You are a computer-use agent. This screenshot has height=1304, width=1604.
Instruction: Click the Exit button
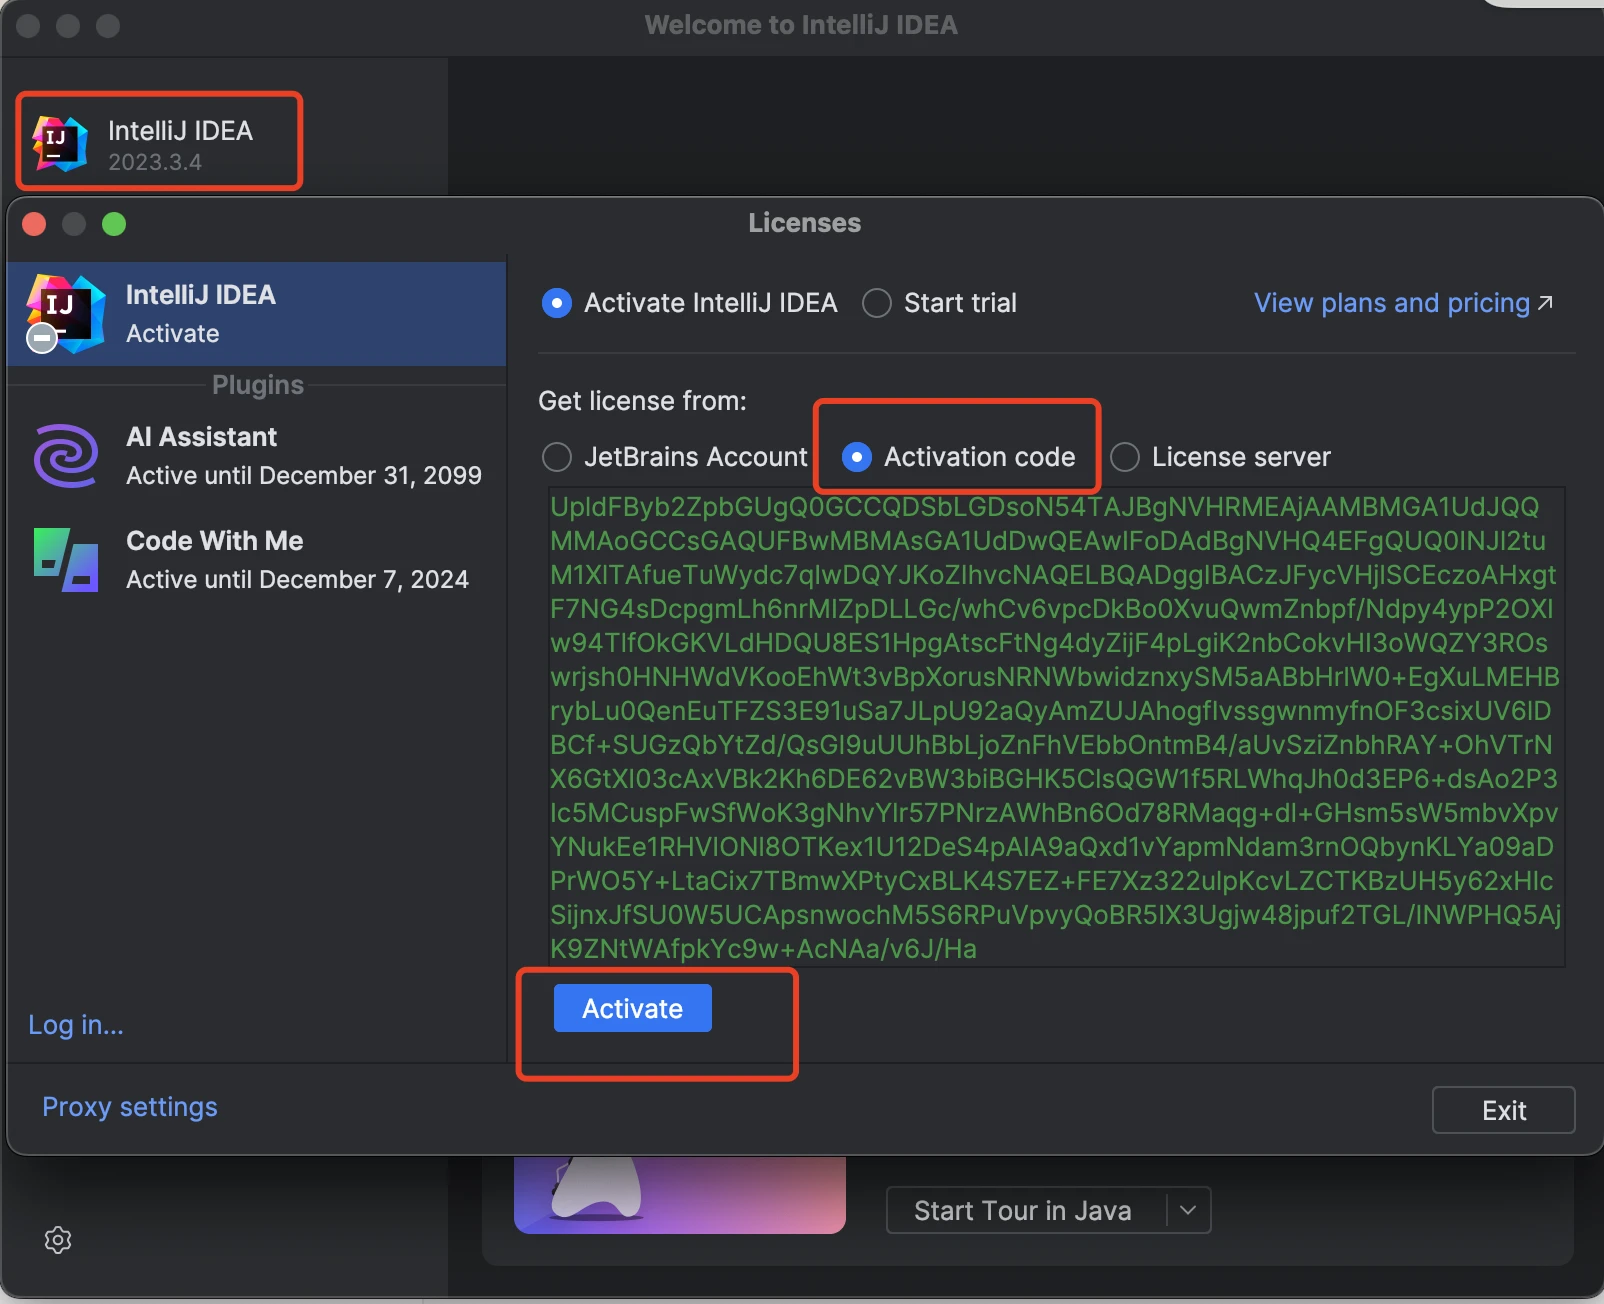[x=1503, y=1110]
